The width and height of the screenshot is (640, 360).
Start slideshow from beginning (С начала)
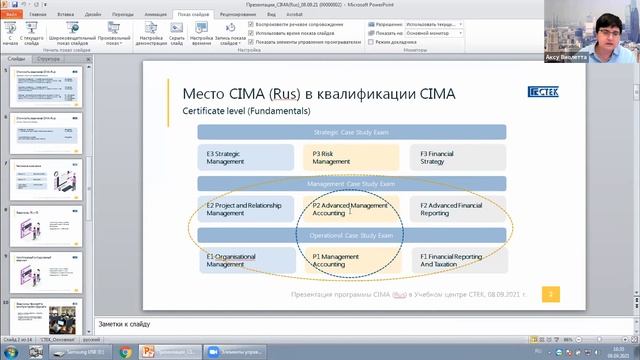10,33
